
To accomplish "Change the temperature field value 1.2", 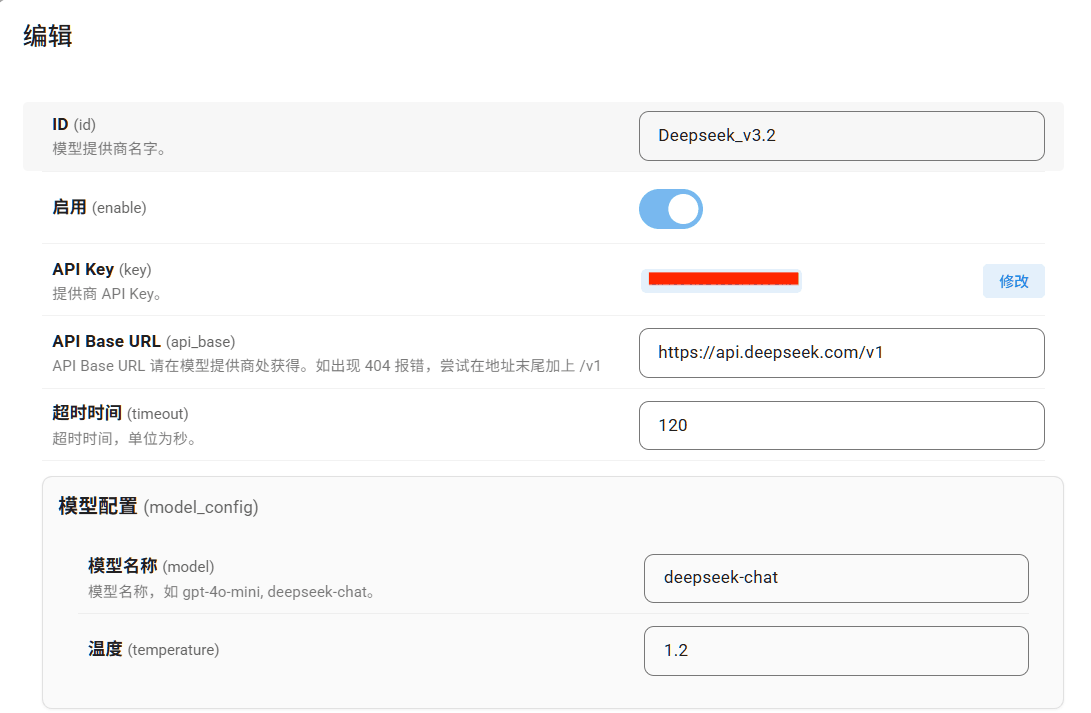I will [836, 651].
